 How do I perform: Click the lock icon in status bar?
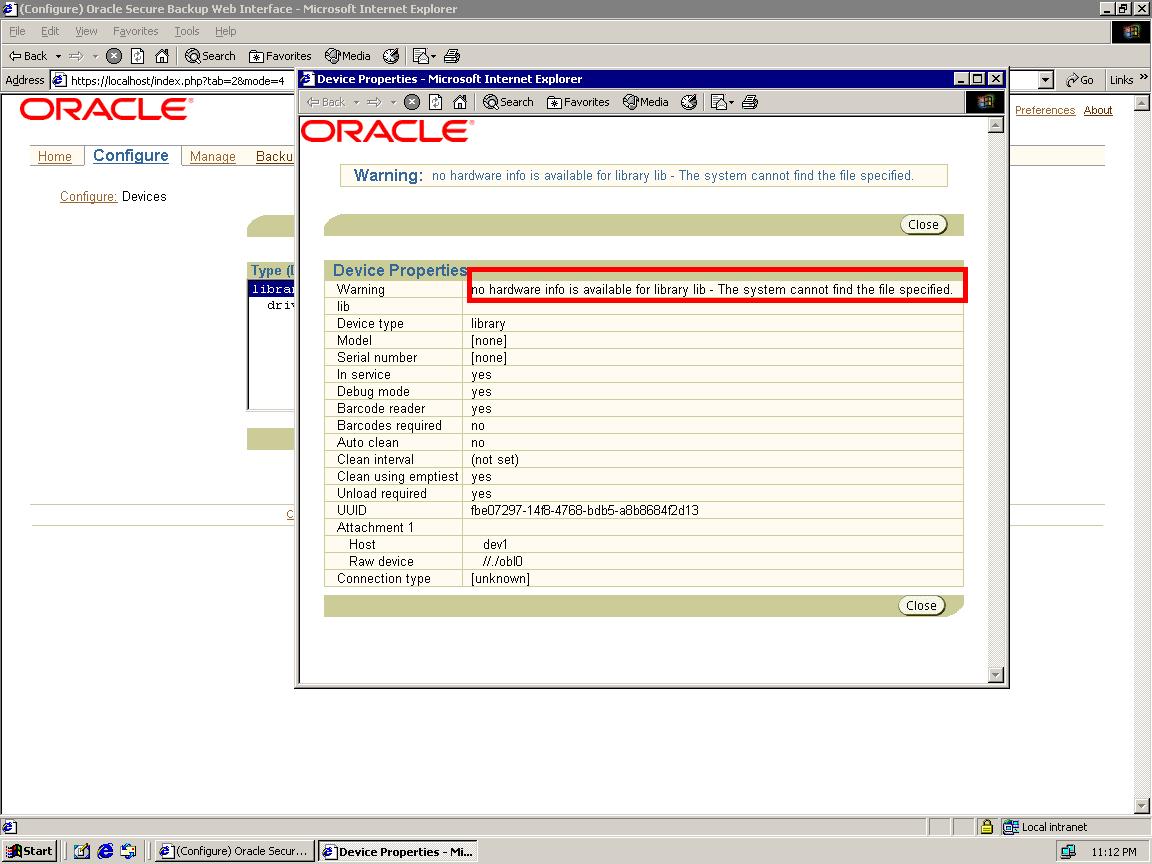pyautogui.click(x=987, y=827)
